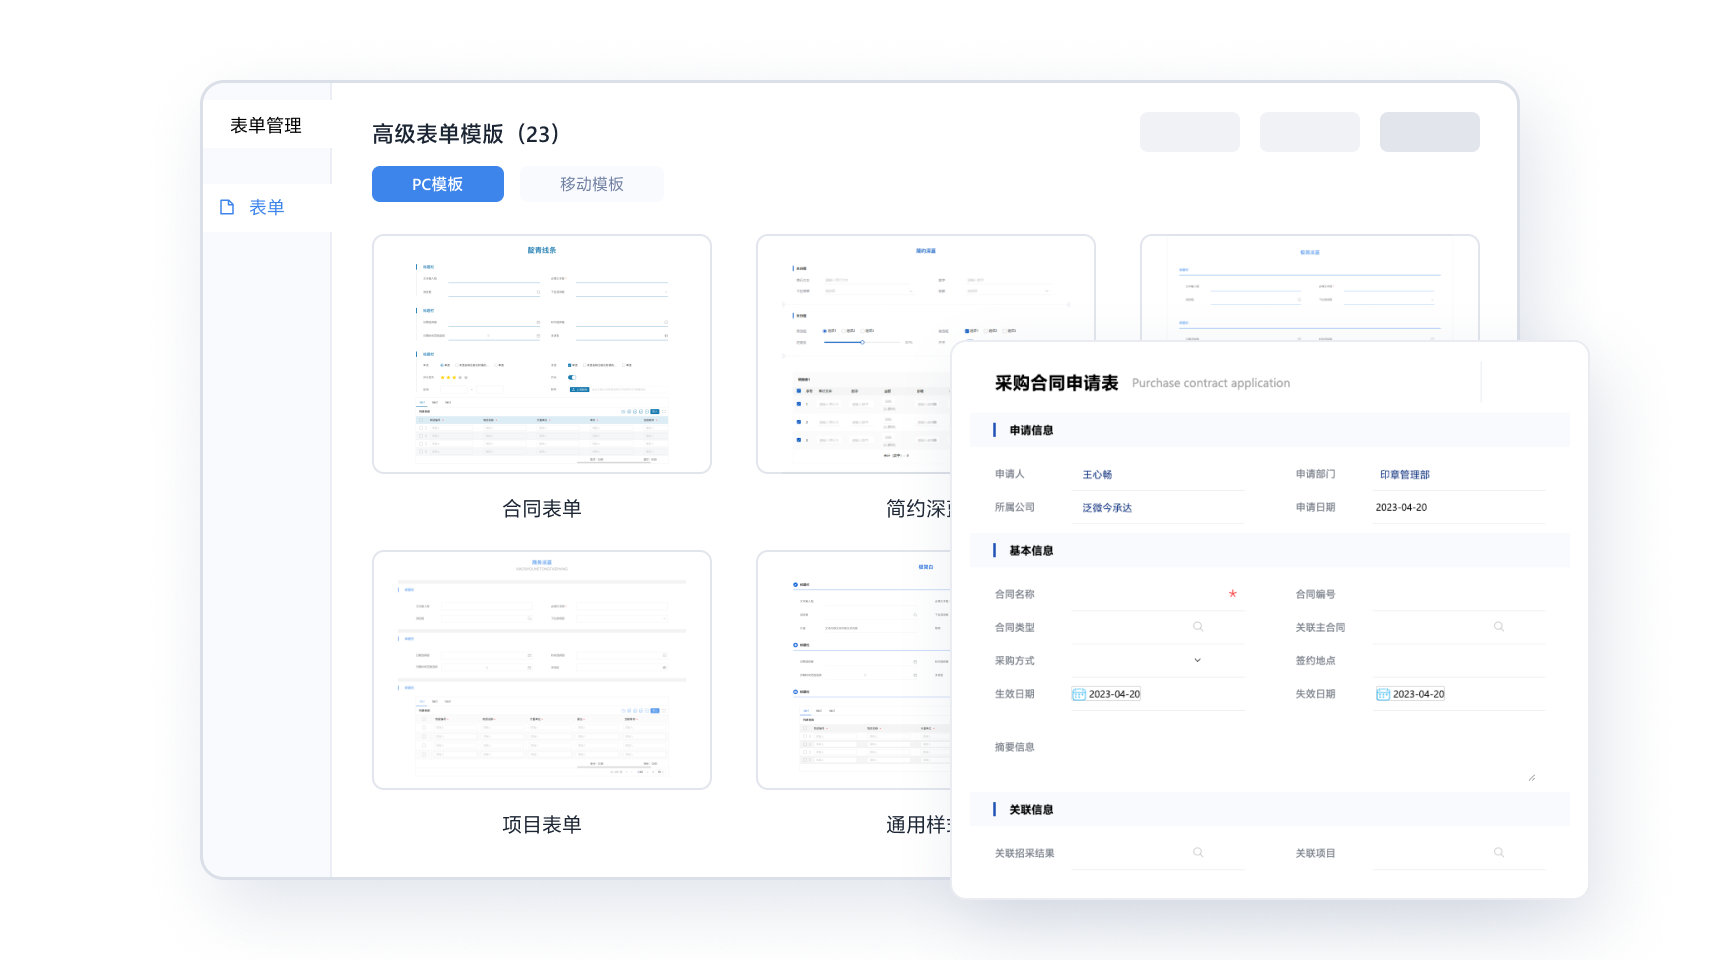Screen dimensions: 1720x960
Task: Click search icon in 关联项目 field
Action: pos(1499,853)
